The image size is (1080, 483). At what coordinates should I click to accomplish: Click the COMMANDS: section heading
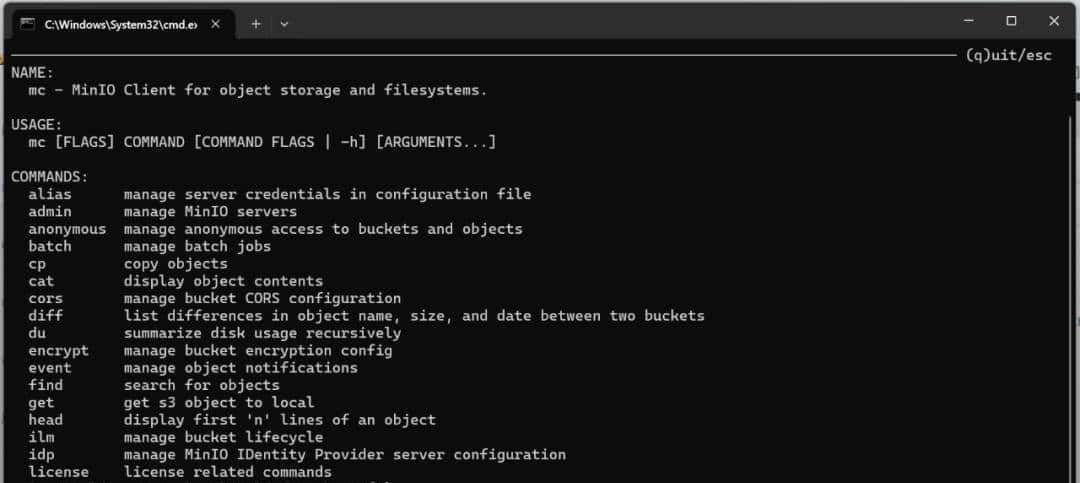point(50,177)
